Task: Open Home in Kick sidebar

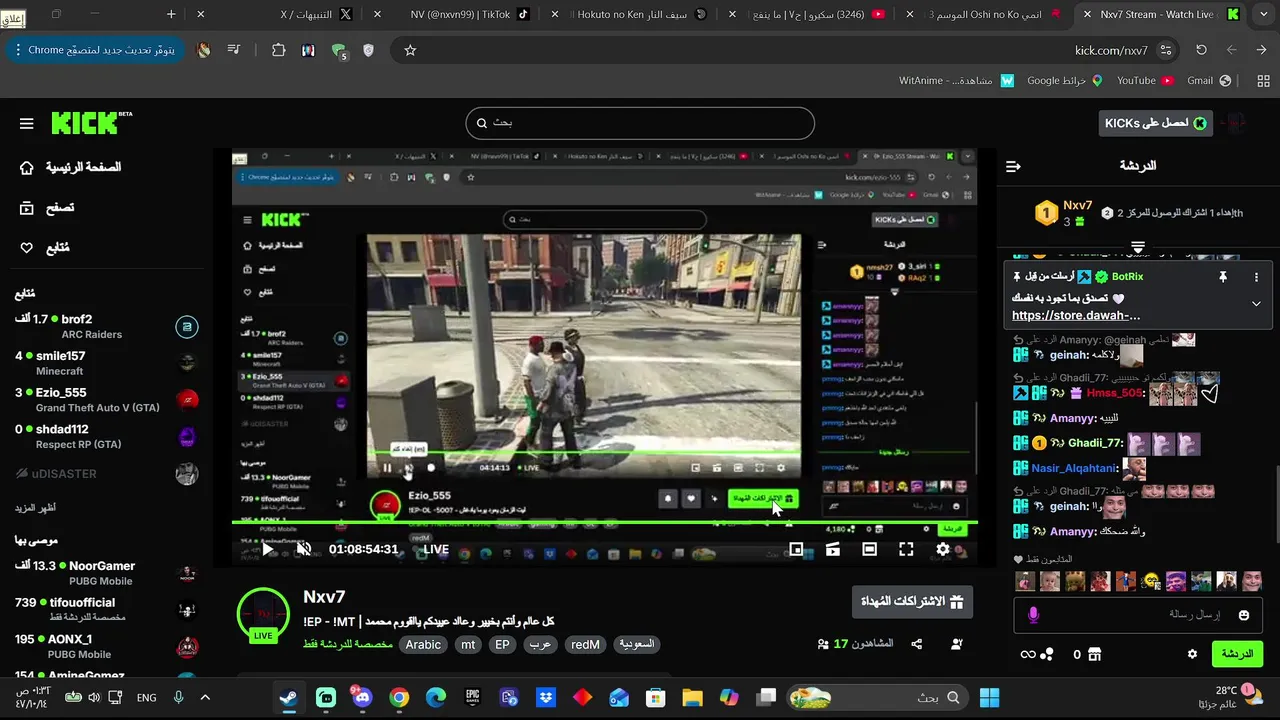Action: click(x=70, y=168)
